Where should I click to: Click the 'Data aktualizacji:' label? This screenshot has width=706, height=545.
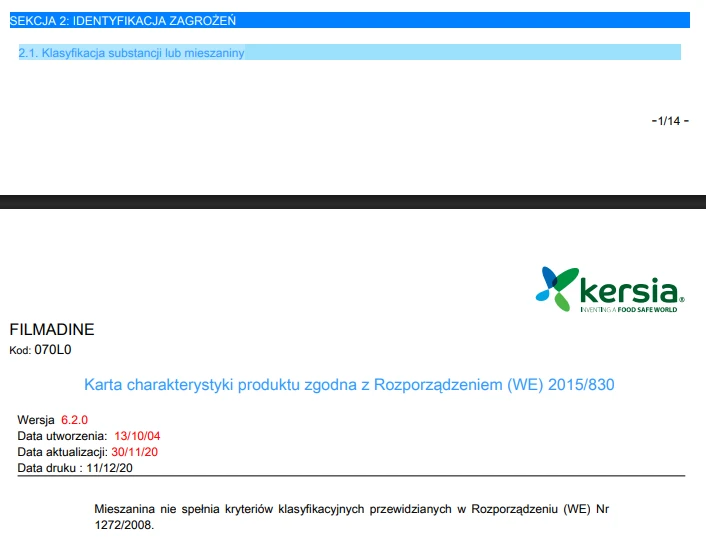[x=63, y=452]
